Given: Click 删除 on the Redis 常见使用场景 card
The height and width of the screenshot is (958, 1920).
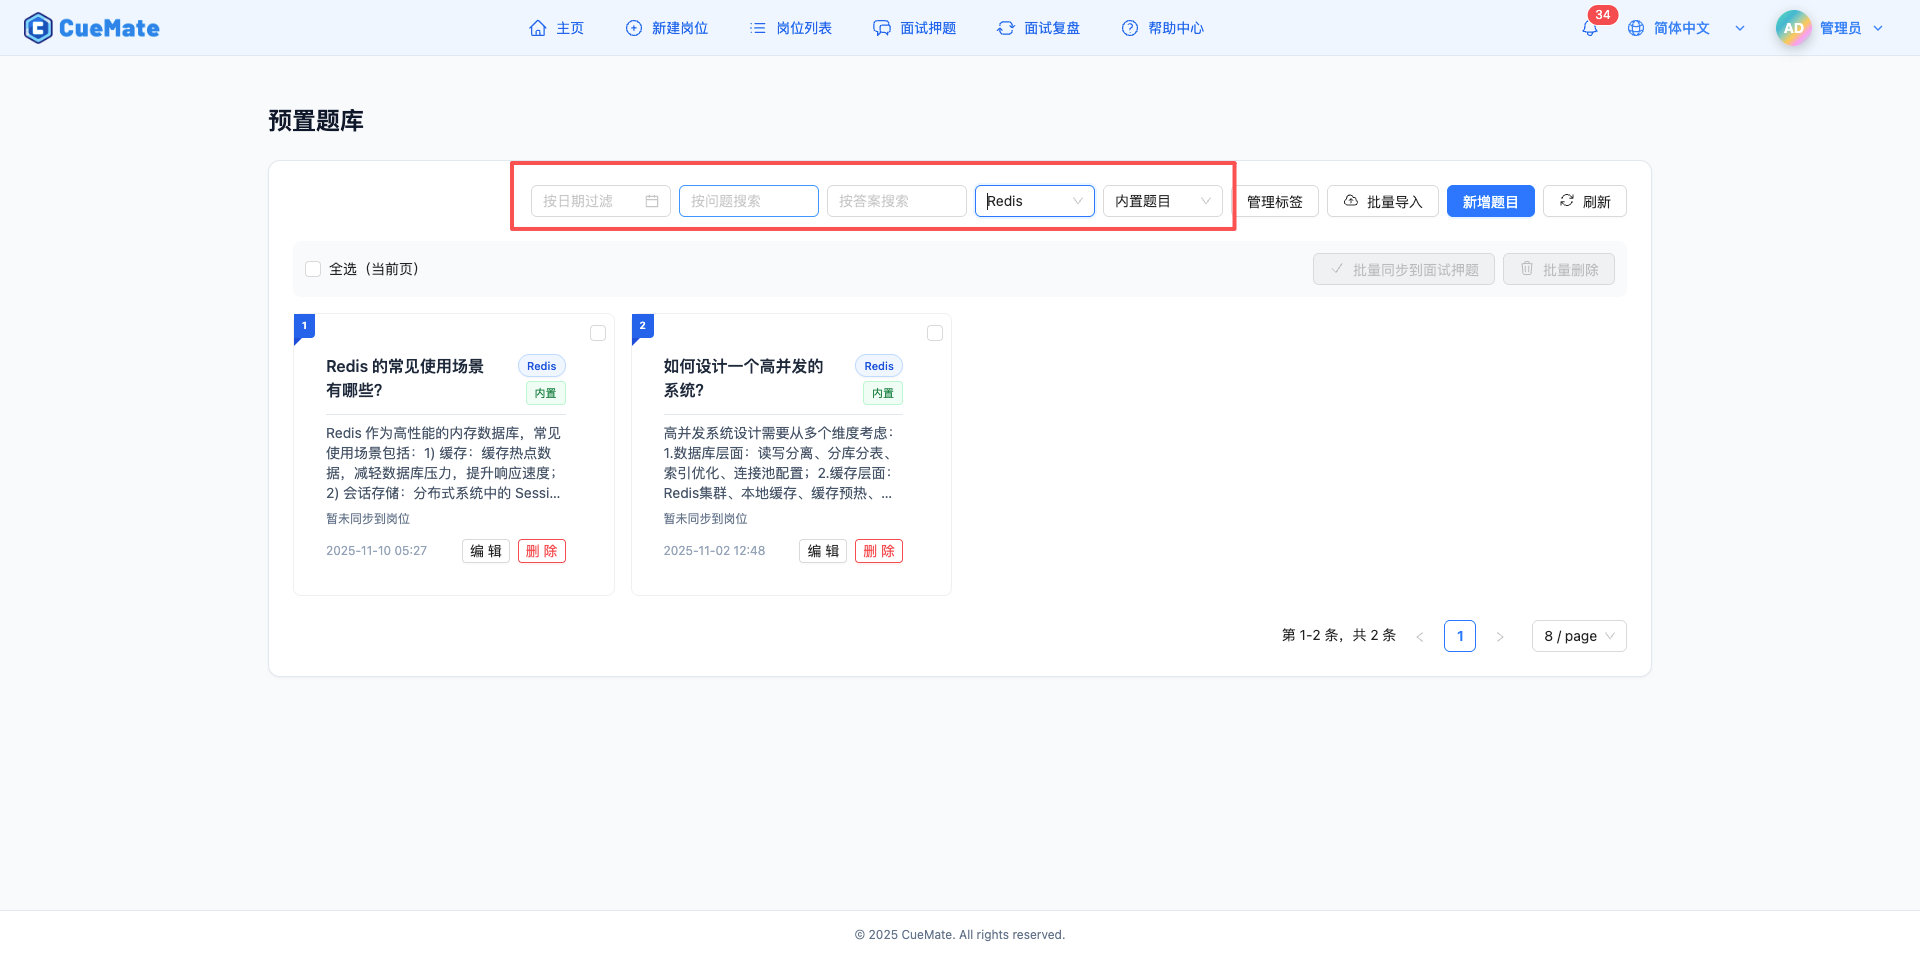Looking at the screenshot, I should (x=542, y=551).
